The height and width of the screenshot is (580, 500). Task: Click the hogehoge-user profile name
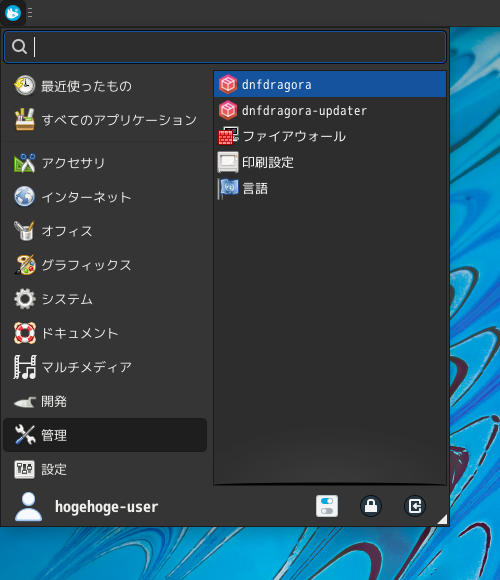(107, 507)
